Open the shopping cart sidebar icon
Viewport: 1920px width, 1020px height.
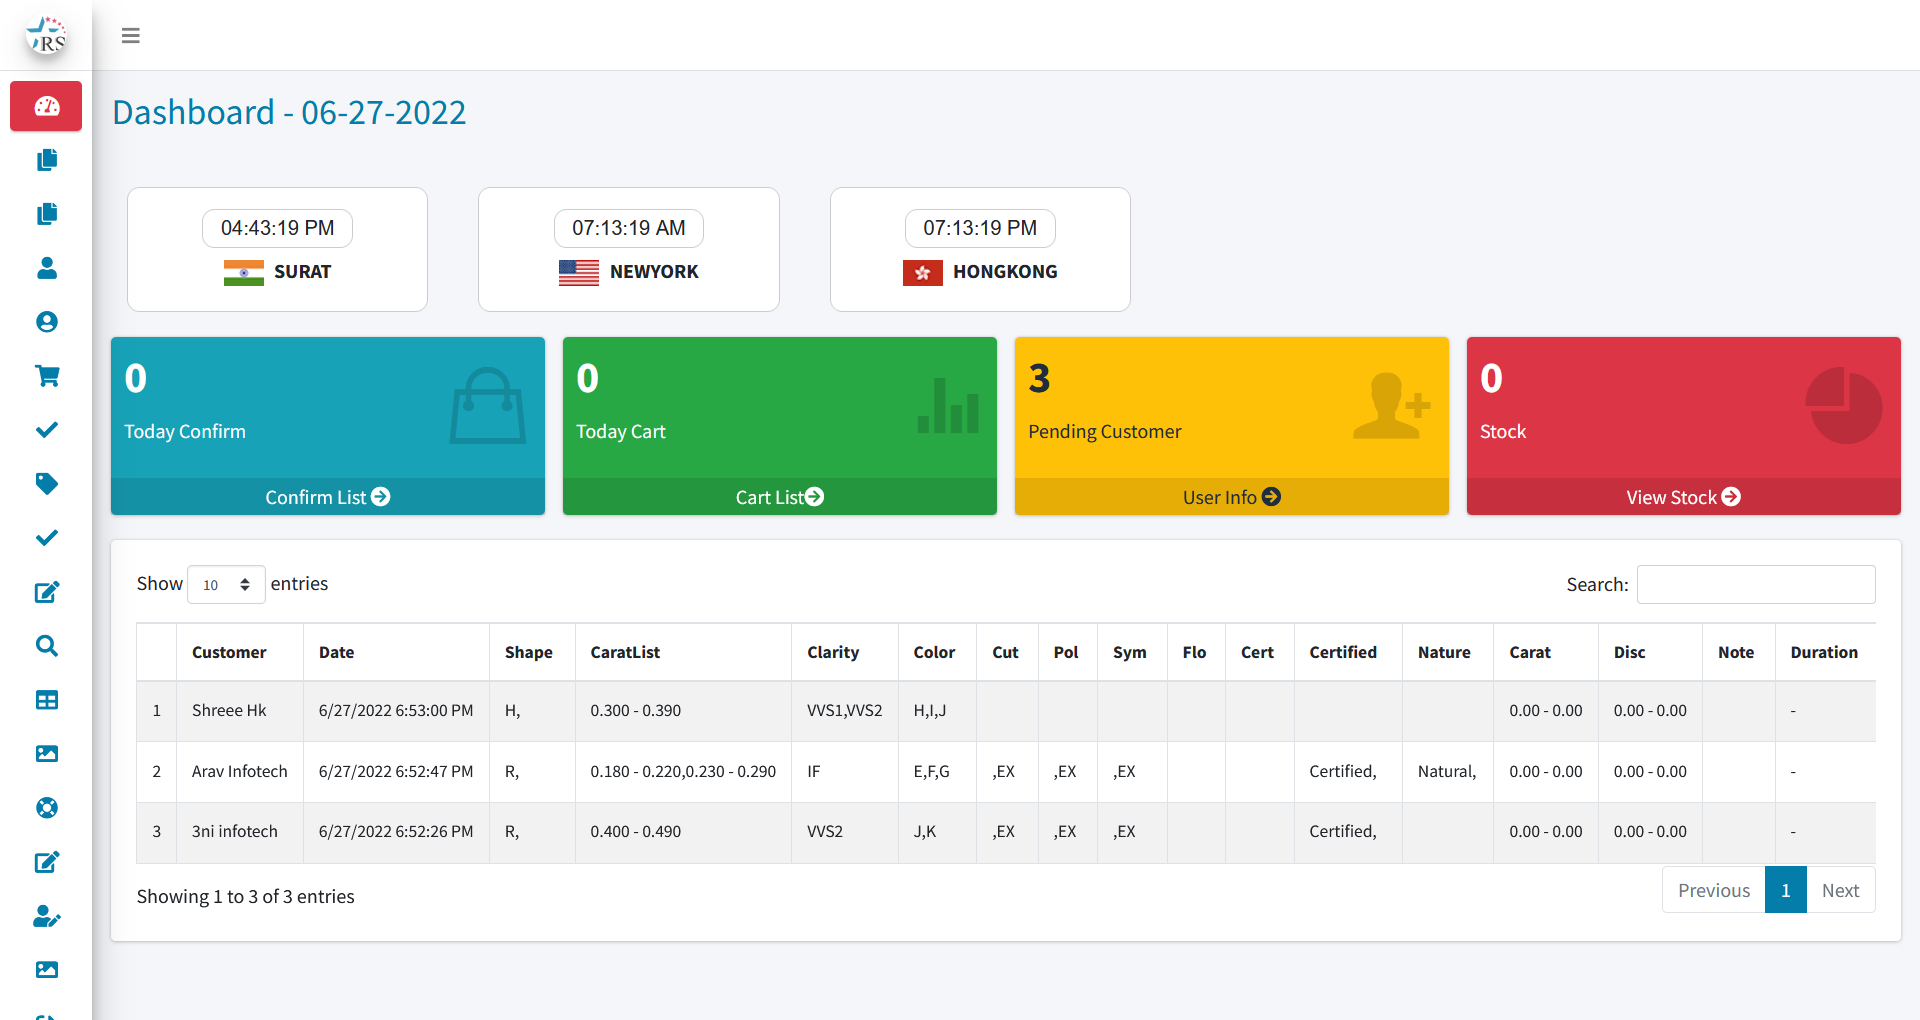(46, 376)
